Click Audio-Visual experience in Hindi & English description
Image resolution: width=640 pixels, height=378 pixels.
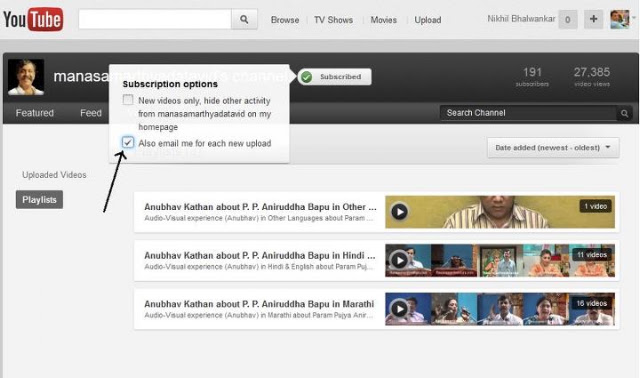point(258,267)
